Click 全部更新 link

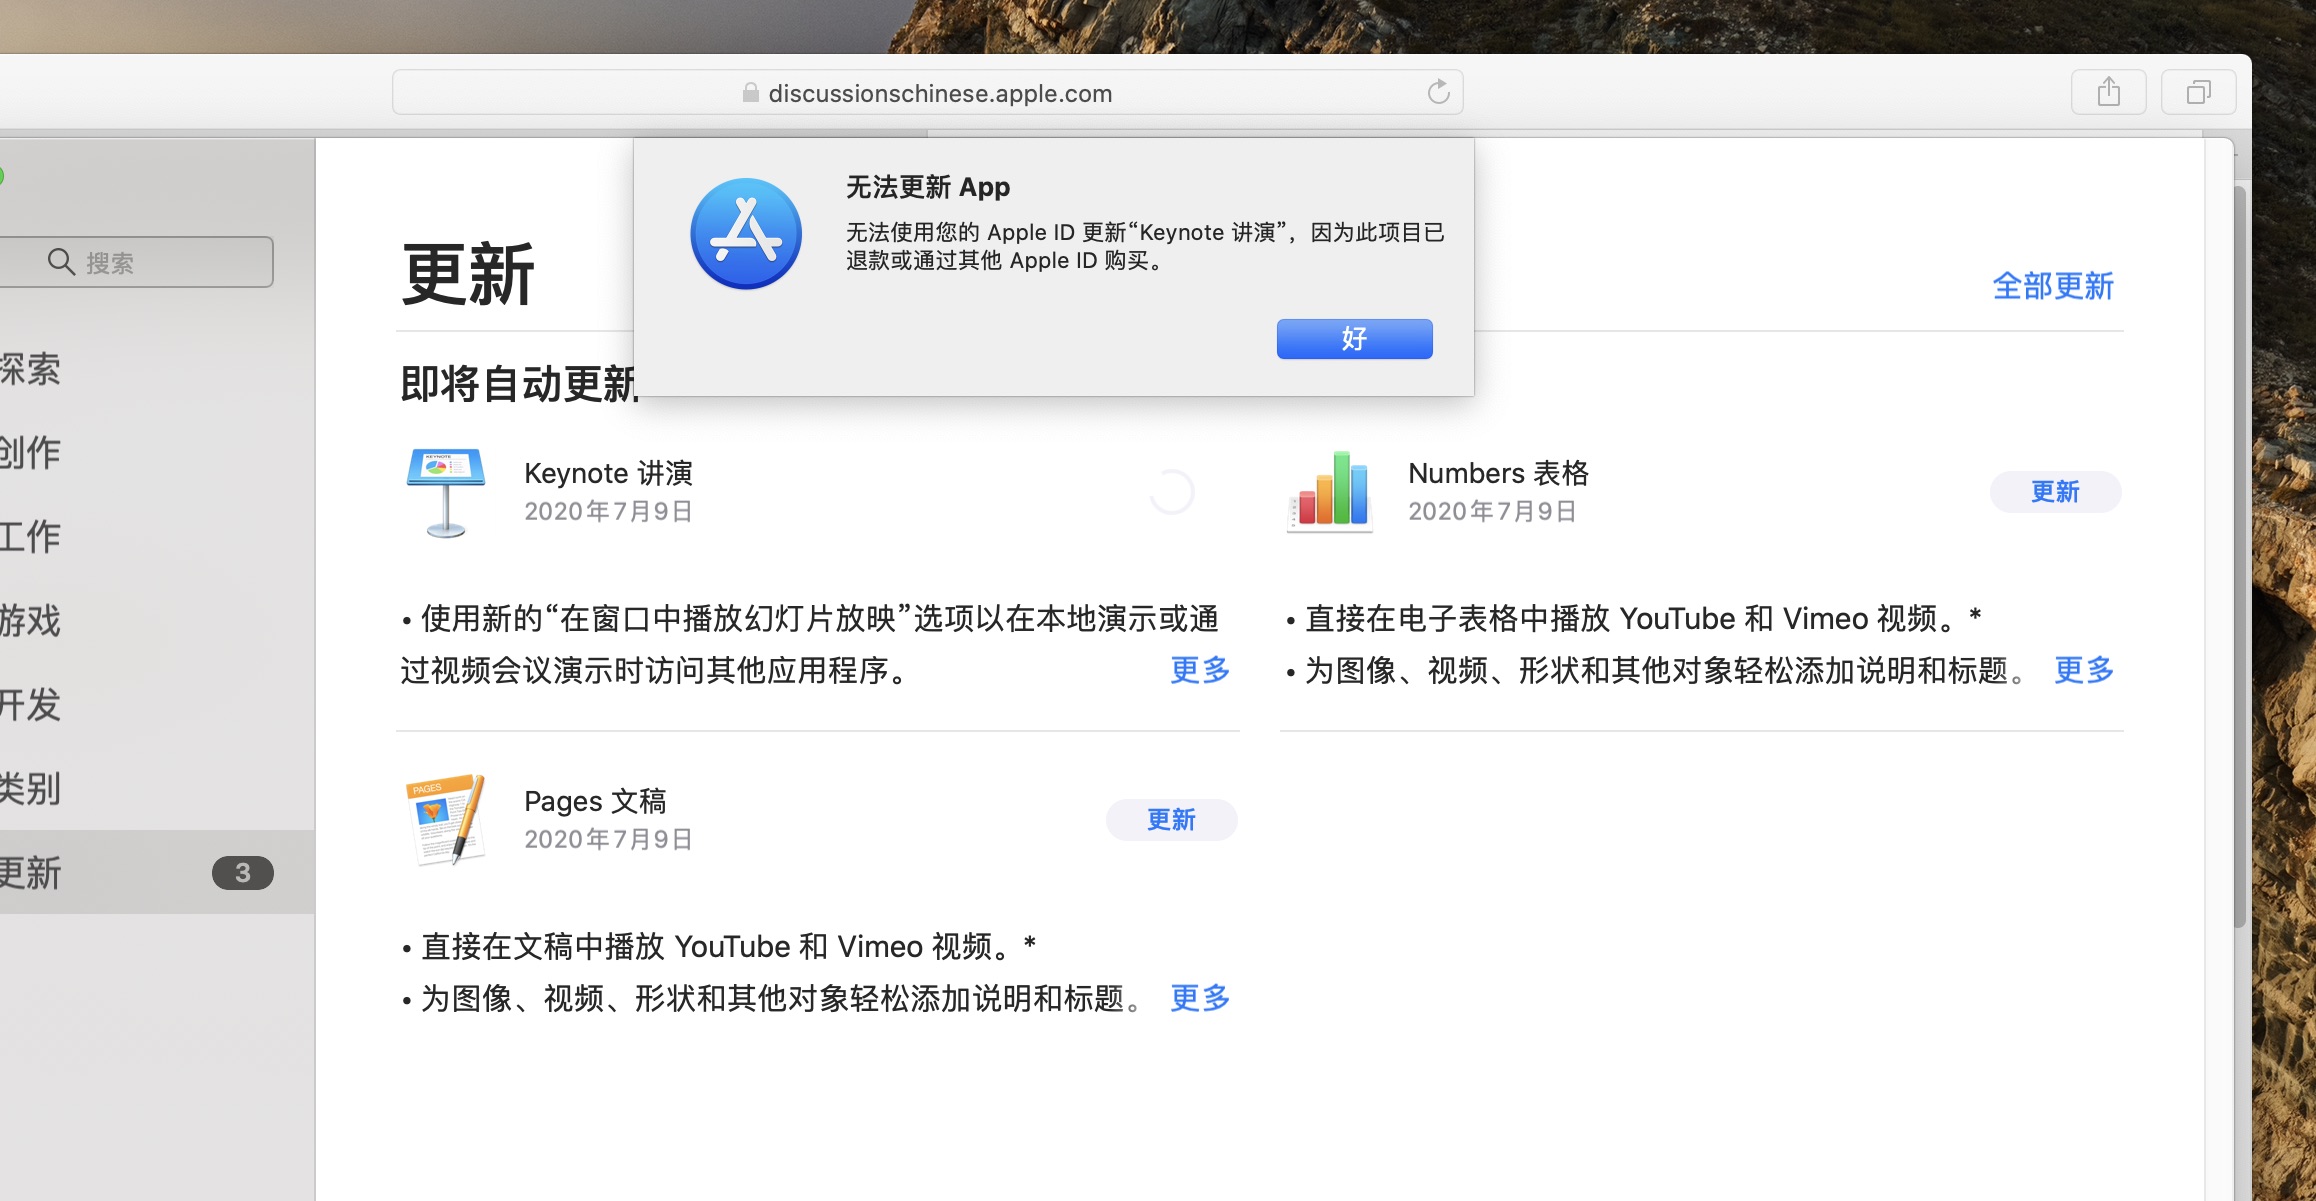coord(2052,287)
